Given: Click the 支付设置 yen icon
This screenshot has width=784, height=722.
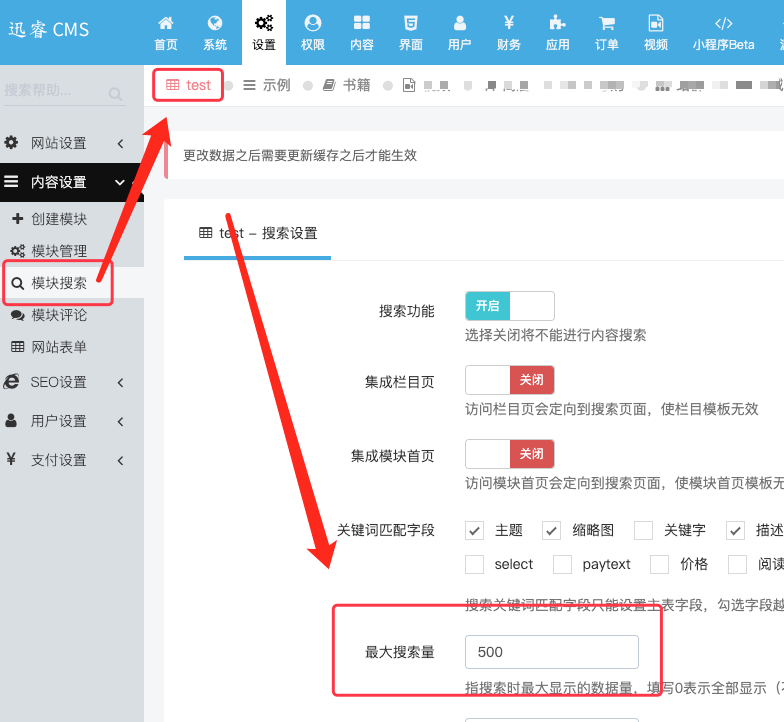Looking at the screenshot, I should [x=12, y=459].
